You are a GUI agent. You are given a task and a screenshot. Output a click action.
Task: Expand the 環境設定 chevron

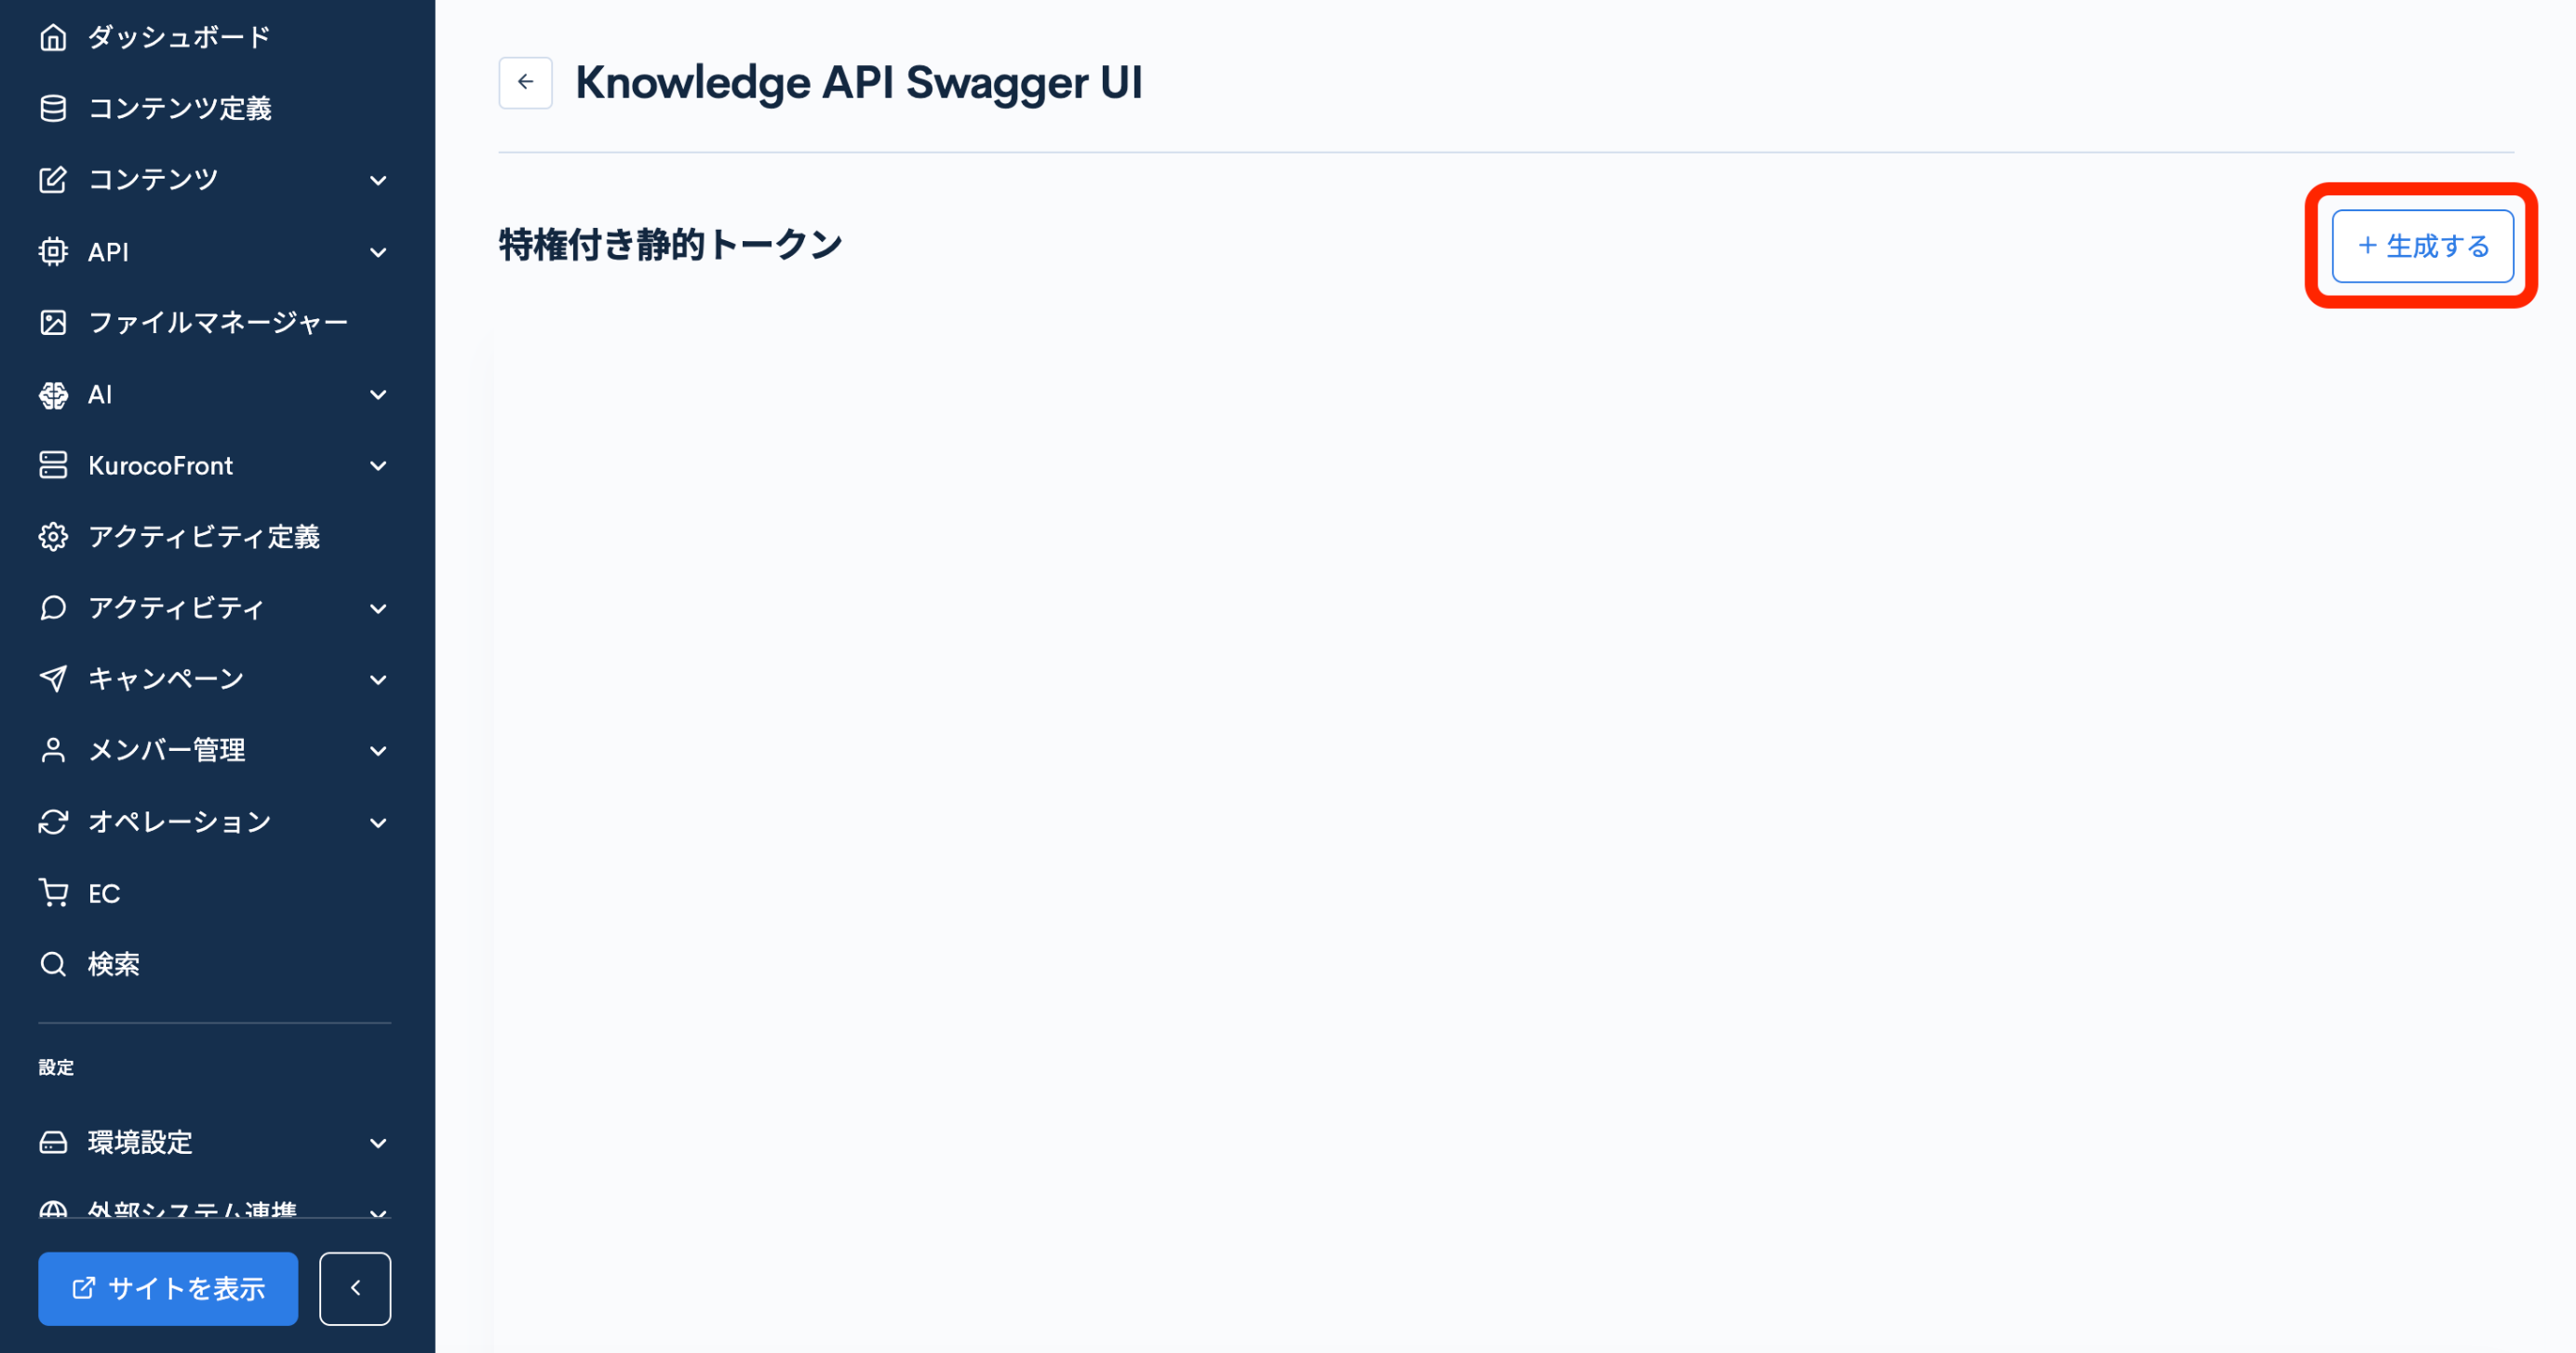[x=378, y=1142]
